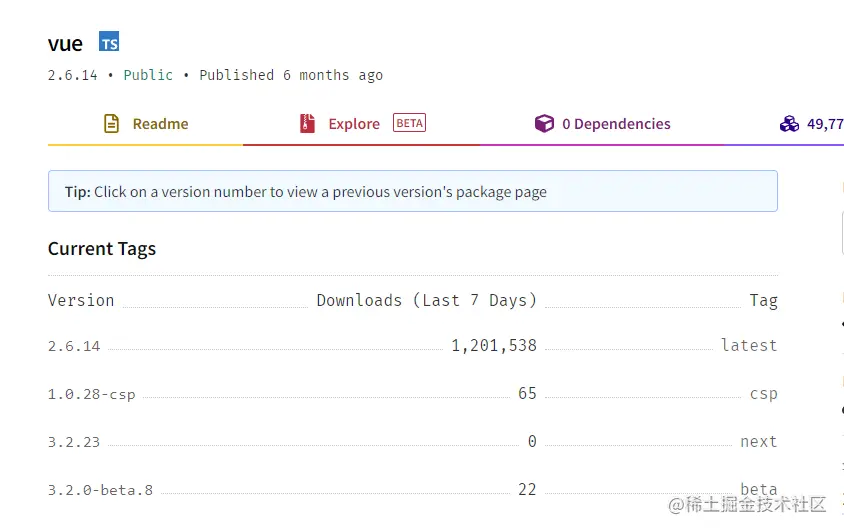
Task: Click the 65 downloads value
Action: [x=528, y=394]
